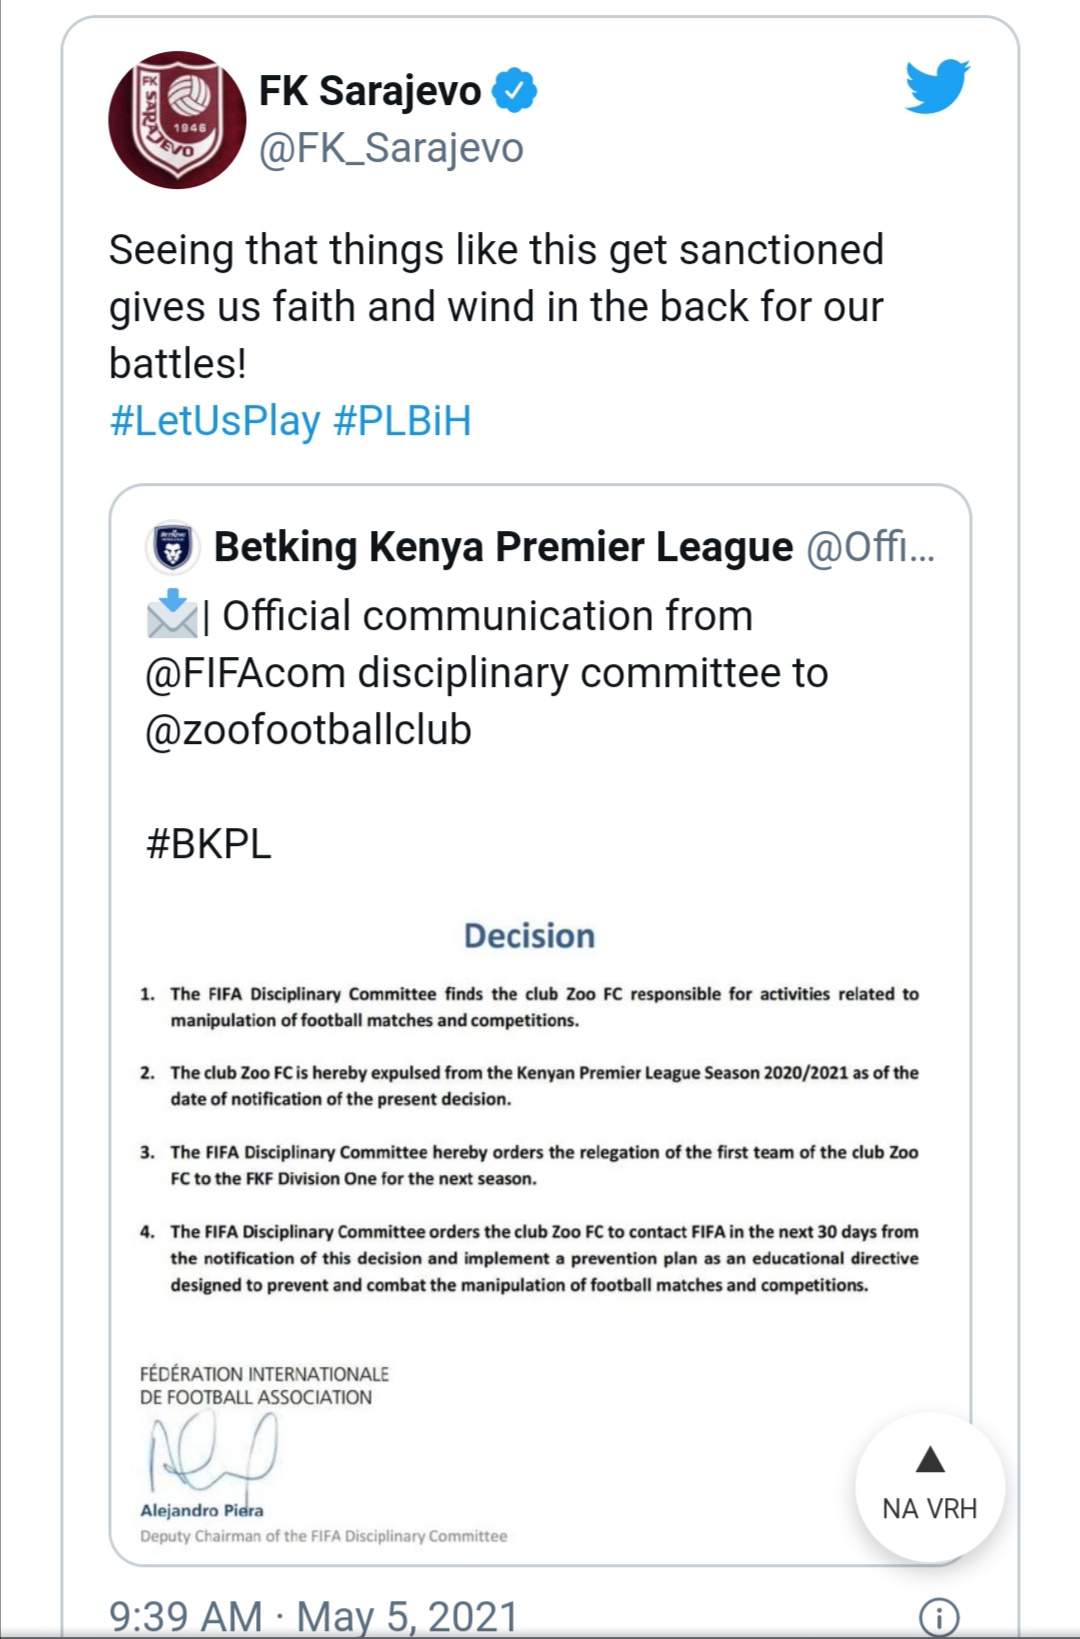Open the #BKPL hashtag
This screenshot has width=1080, height=1639.
click(209, 844)
